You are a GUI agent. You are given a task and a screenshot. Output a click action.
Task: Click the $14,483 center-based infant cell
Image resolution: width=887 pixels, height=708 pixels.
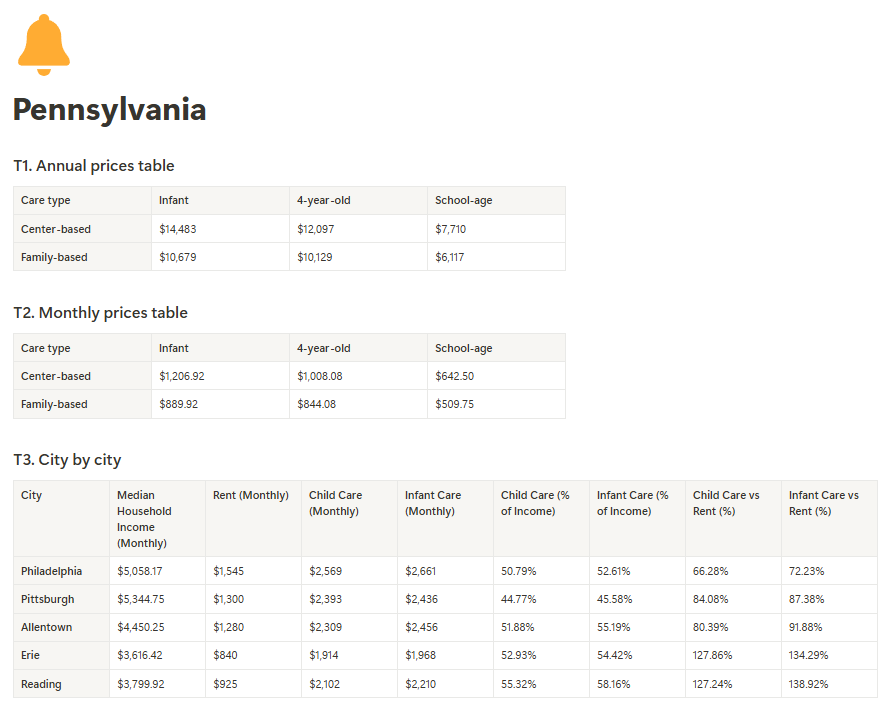point(176,229)
